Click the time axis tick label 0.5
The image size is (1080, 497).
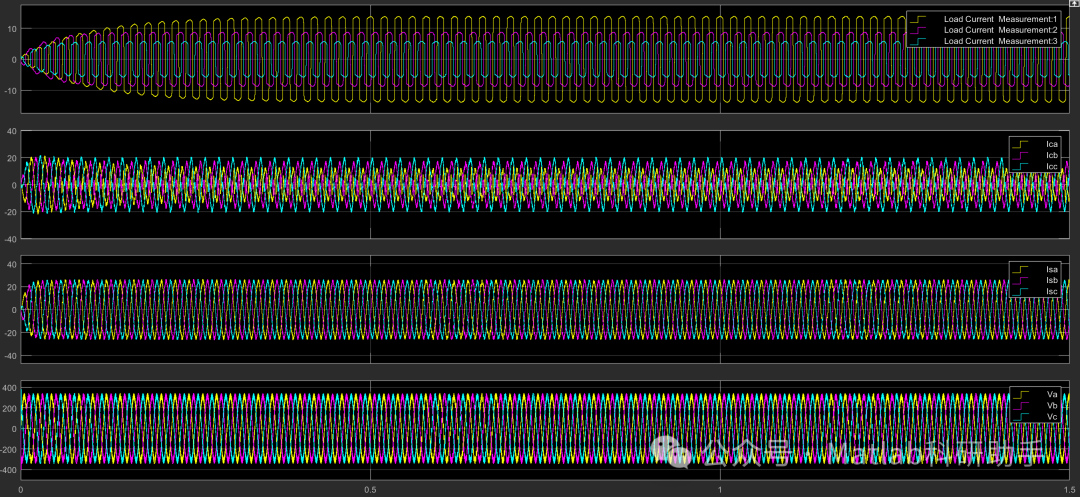coord(371,491)
